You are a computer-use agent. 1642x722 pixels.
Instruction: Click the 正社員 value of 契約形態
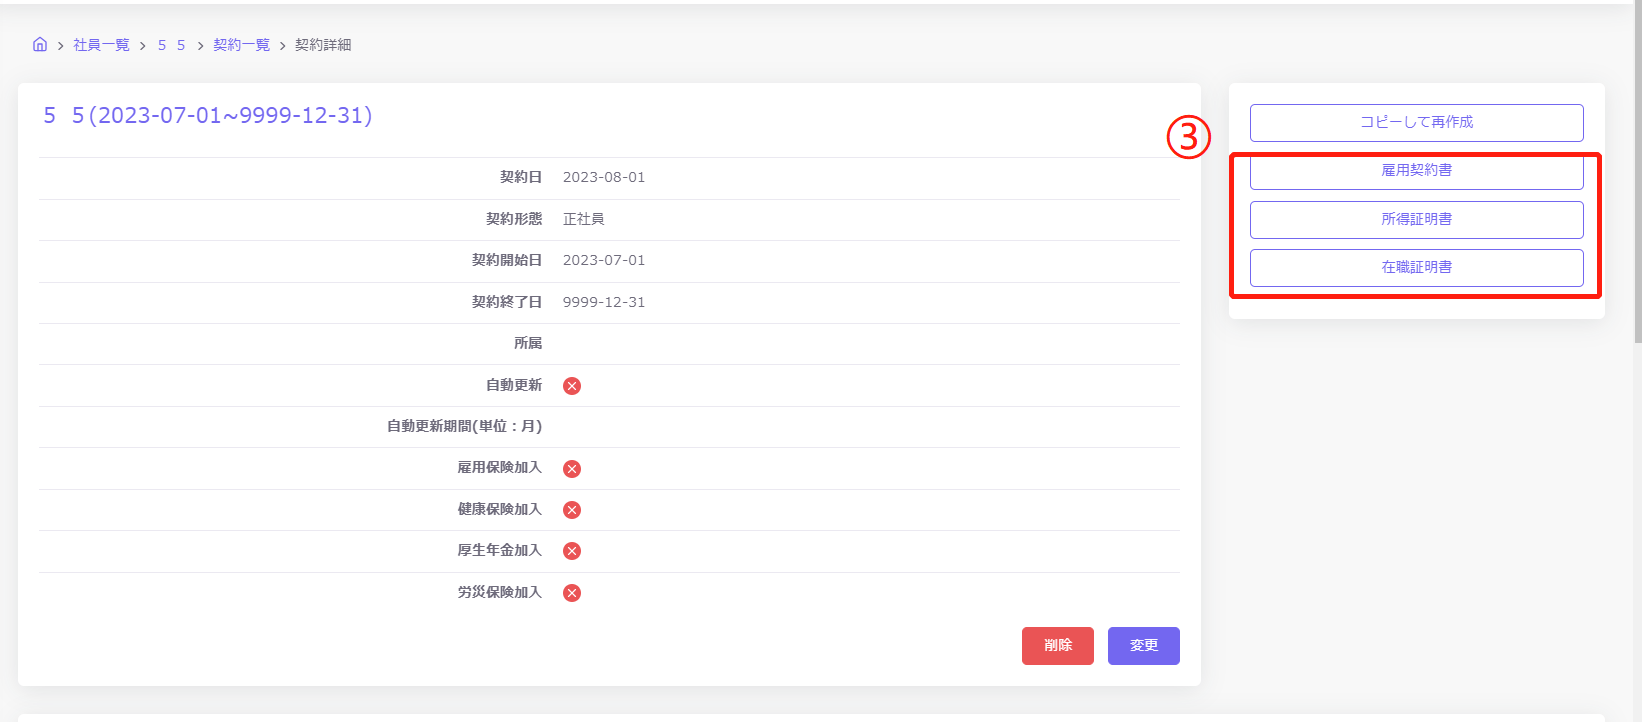[583, 219]
